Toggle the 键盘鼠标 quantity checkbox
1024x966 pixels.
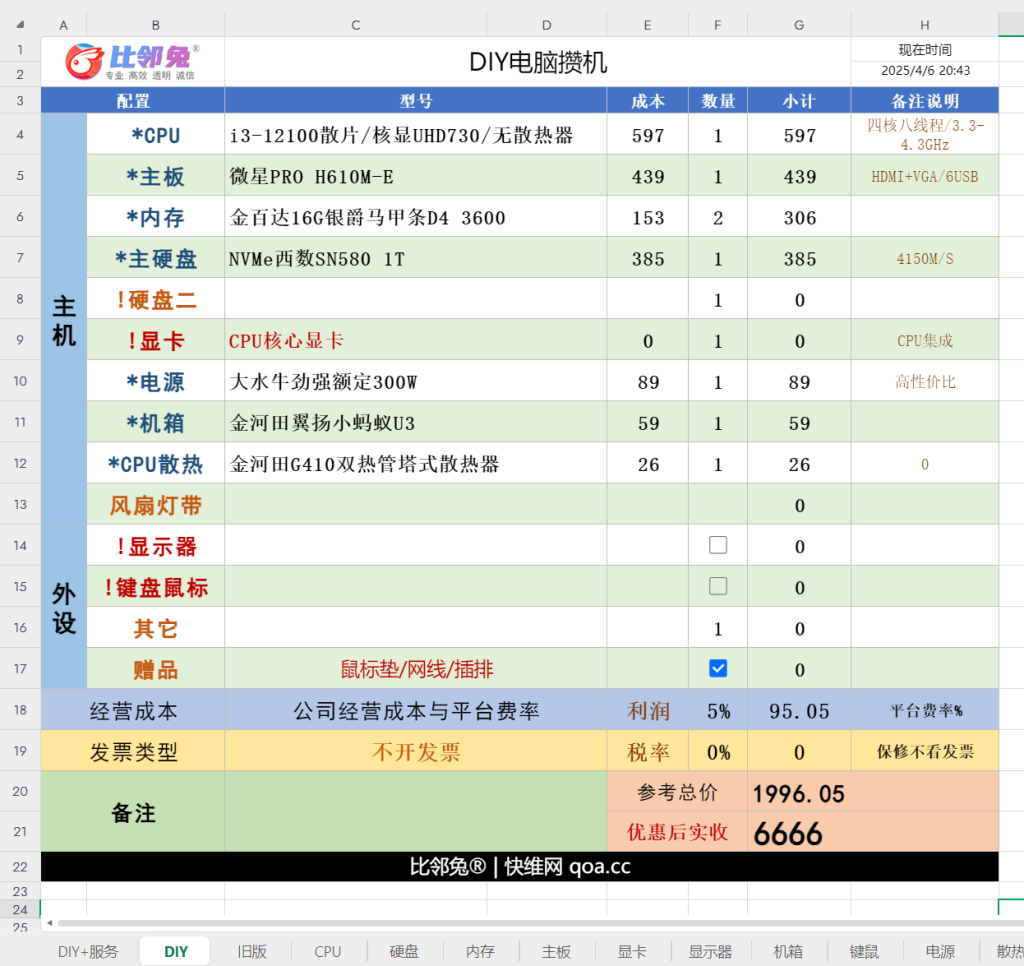pos(718,586)
